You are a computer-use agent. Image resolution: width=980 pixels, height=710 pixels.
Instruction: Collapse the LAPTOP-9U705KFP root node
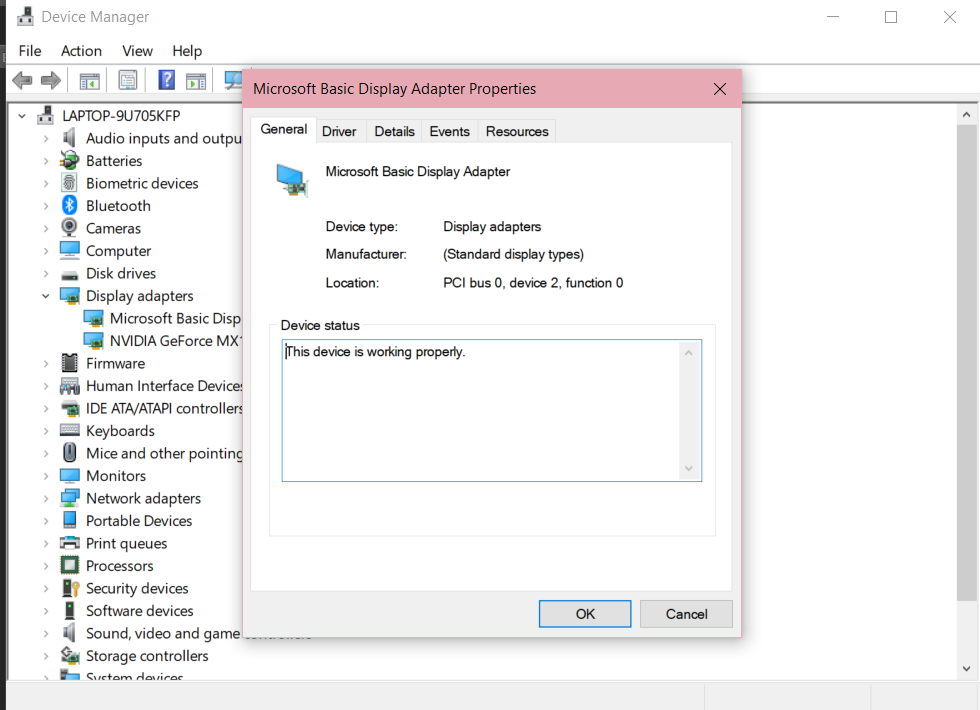[22, 116]
